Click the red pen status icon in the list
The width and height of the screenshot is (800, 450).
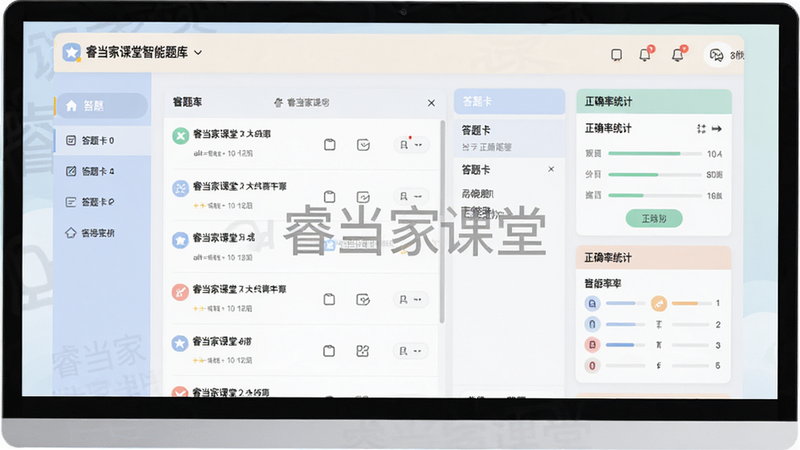tap(180, 292)
